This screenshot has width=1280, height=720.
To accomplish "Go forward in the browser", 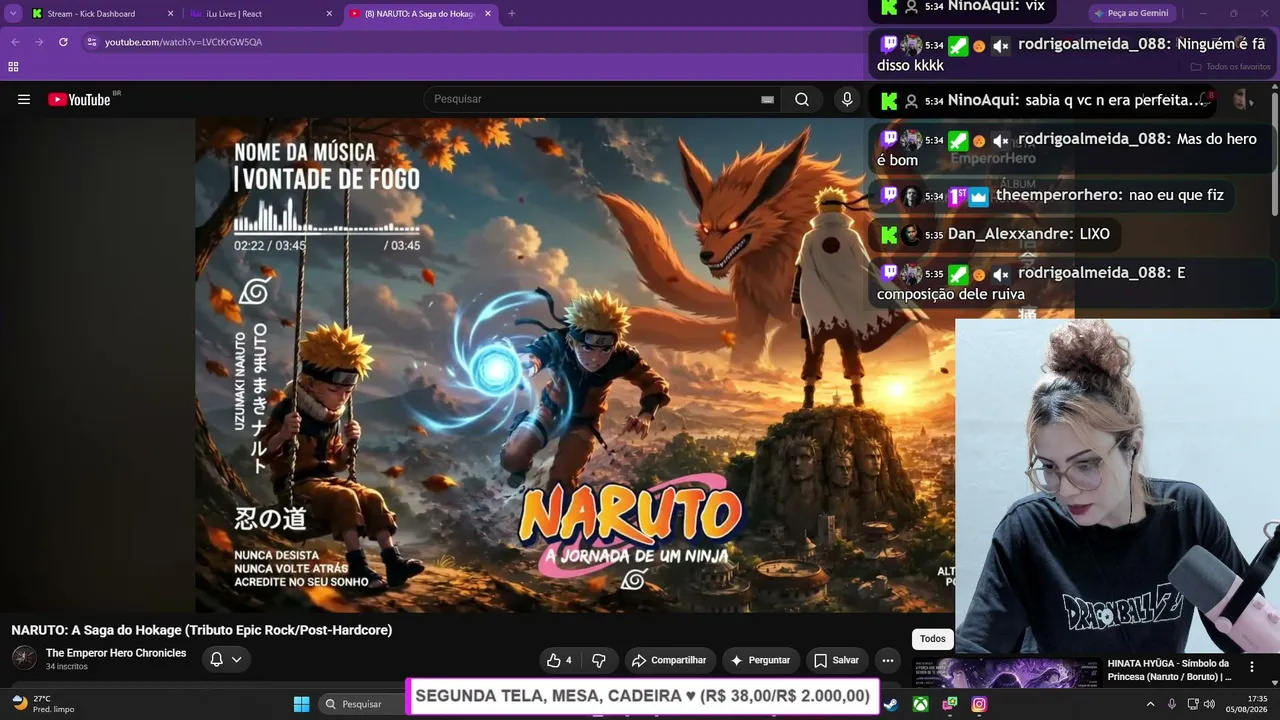I will 39,42.
